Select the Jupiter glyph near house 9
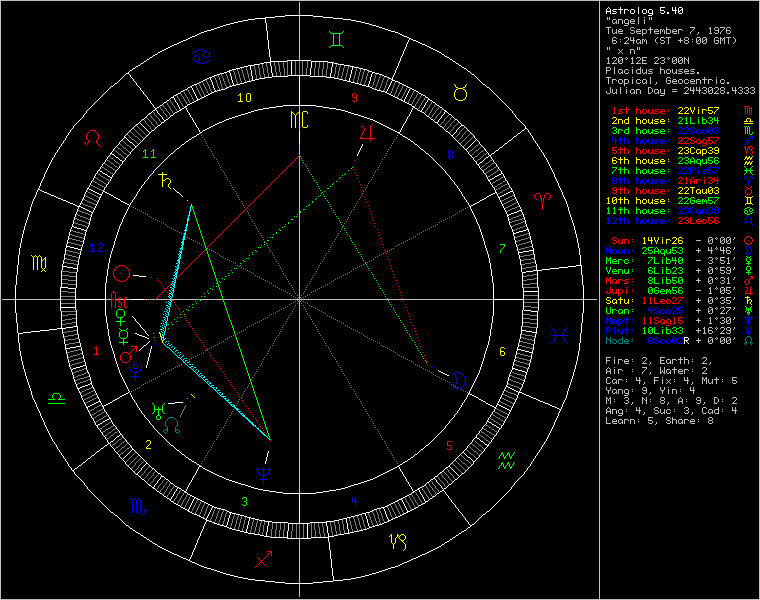 pyautogui.click(x=369, y=131)
